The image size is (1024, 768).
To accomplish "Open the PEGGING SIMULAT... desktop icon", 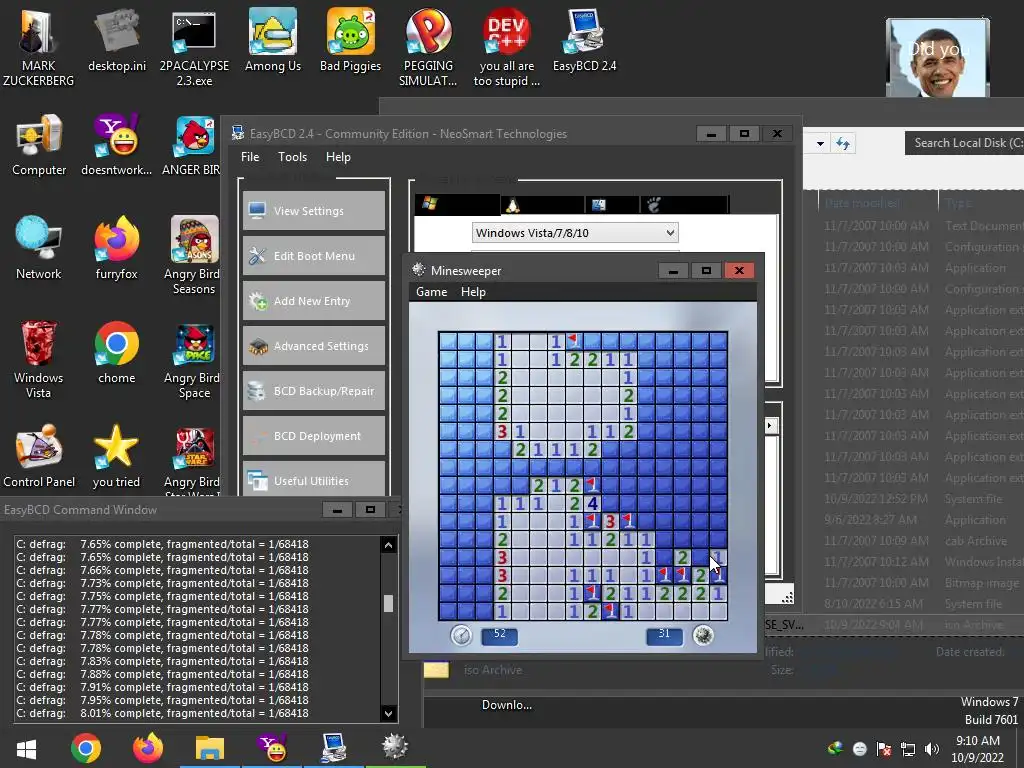I will coord(428,46).
